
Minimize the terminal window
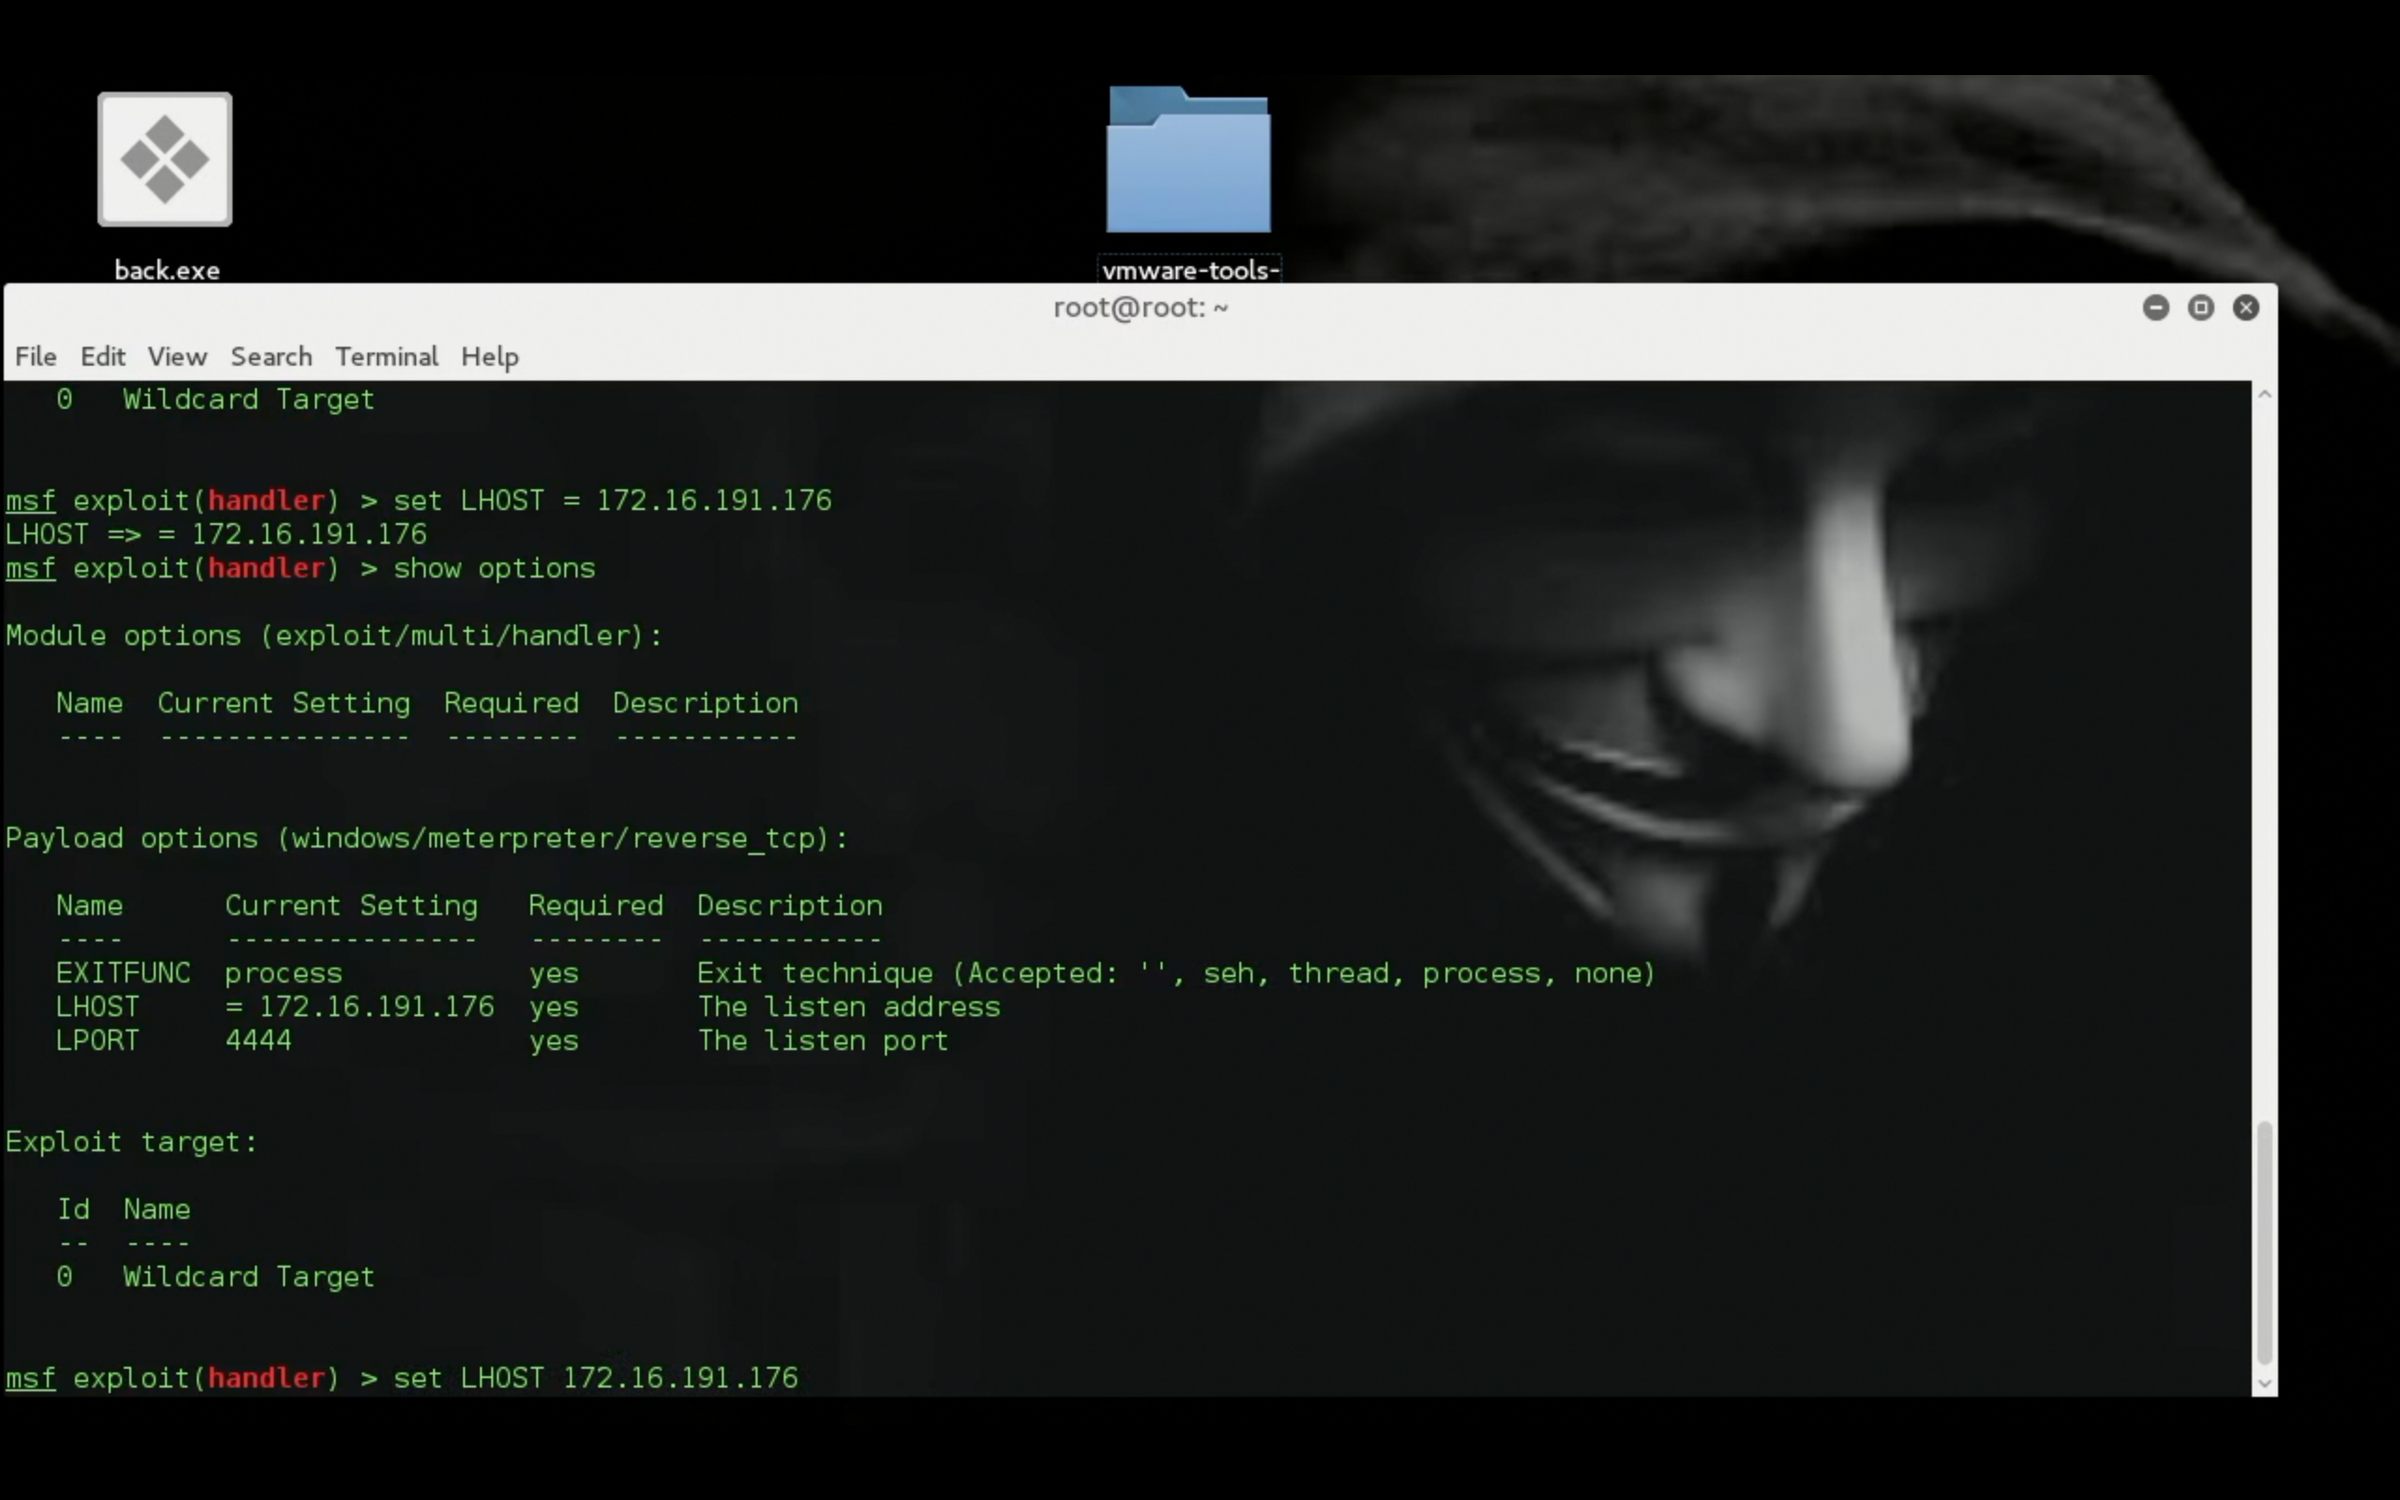[x=2156, y=308]
